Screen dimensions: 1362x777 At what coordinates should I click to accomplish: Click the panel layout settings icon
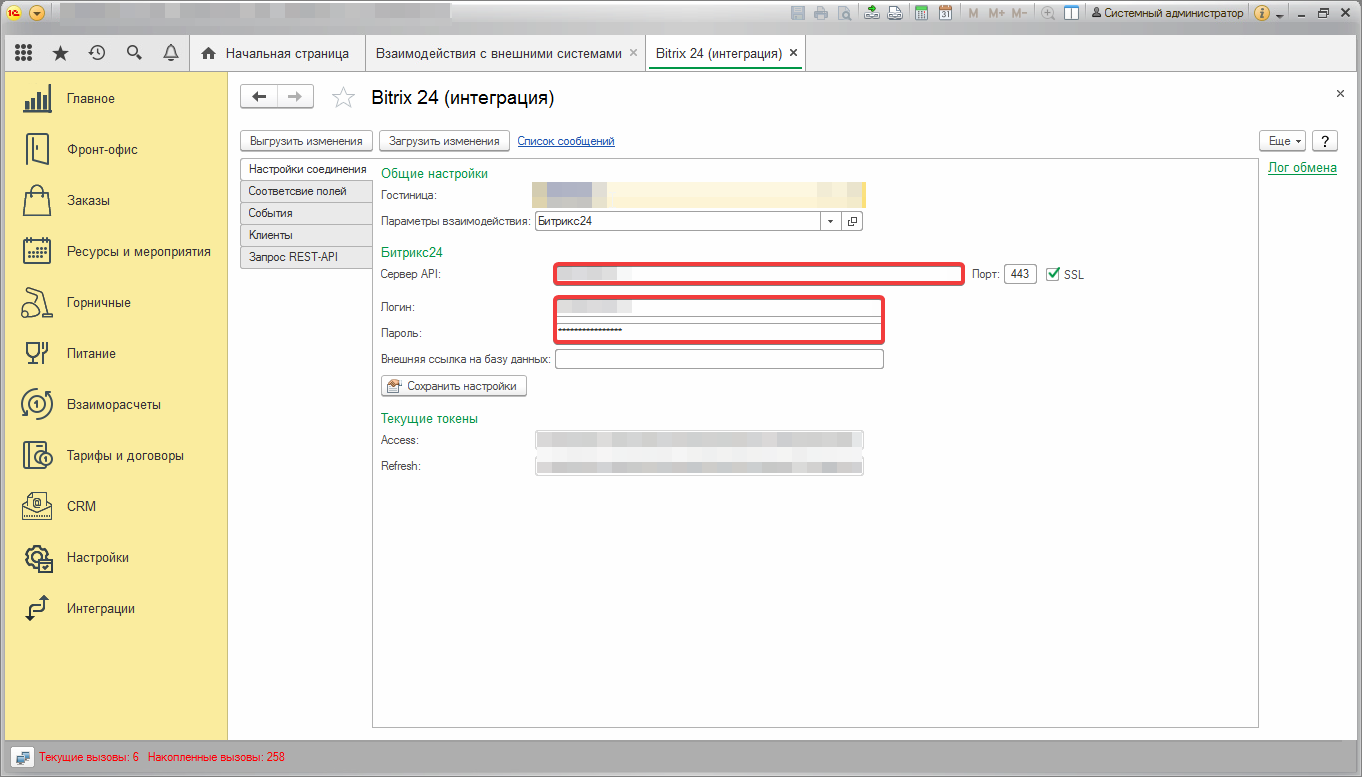click(1071, 13)
